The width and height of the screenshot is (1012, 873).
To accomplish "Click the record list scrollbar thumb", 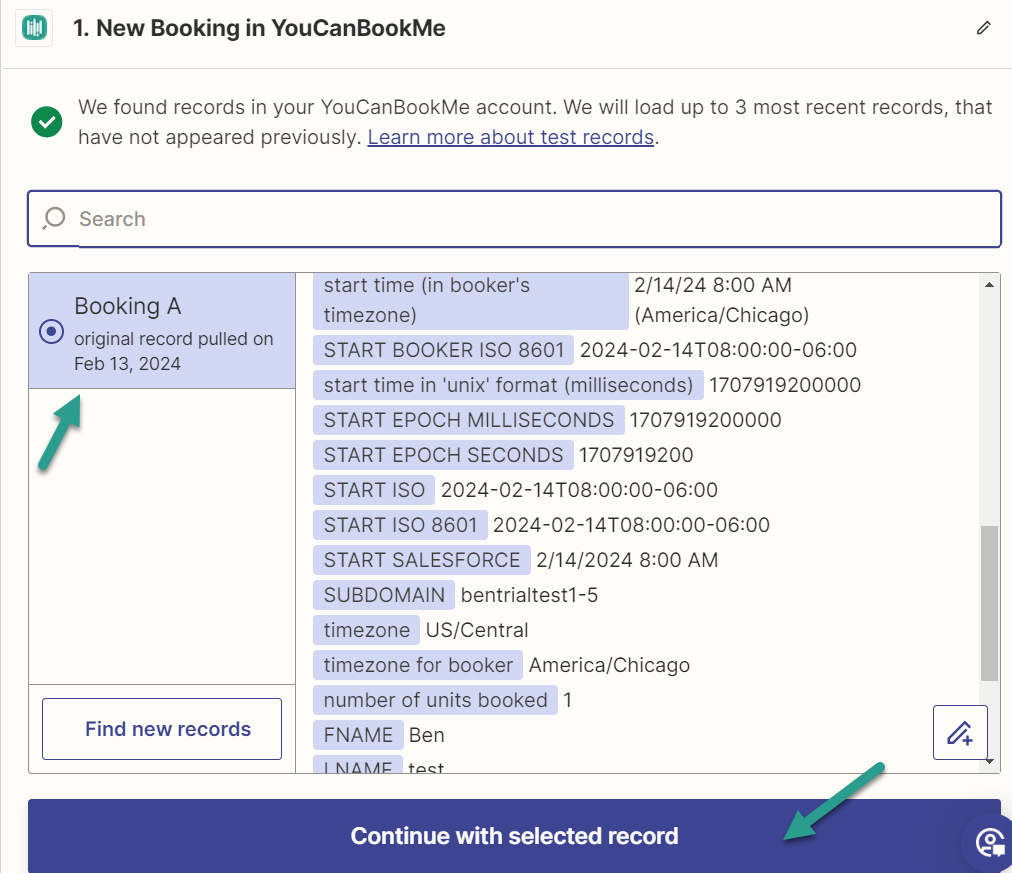I will coord(989,603).
